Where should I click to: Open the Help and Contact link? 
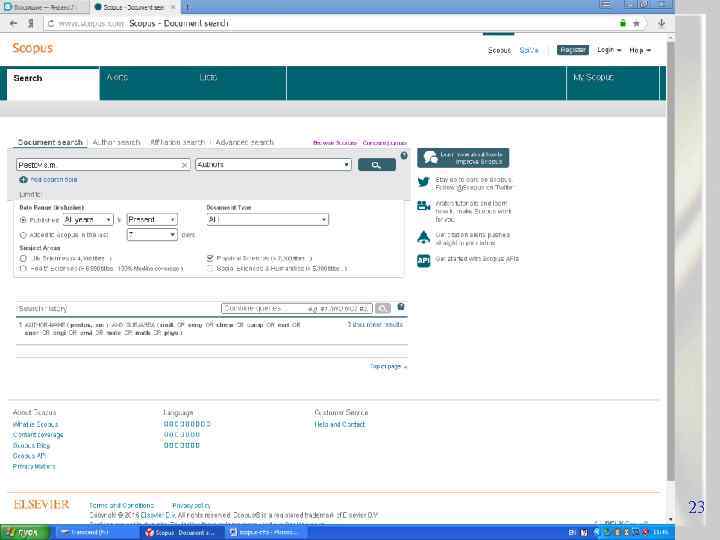(340, 425)
